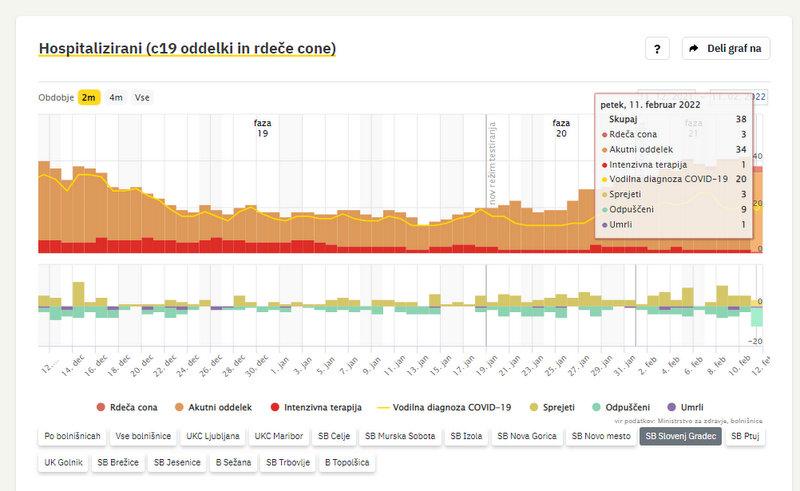Switch period to 4m
This screenshot has height=491, width=800.
[x=116, y=97]
